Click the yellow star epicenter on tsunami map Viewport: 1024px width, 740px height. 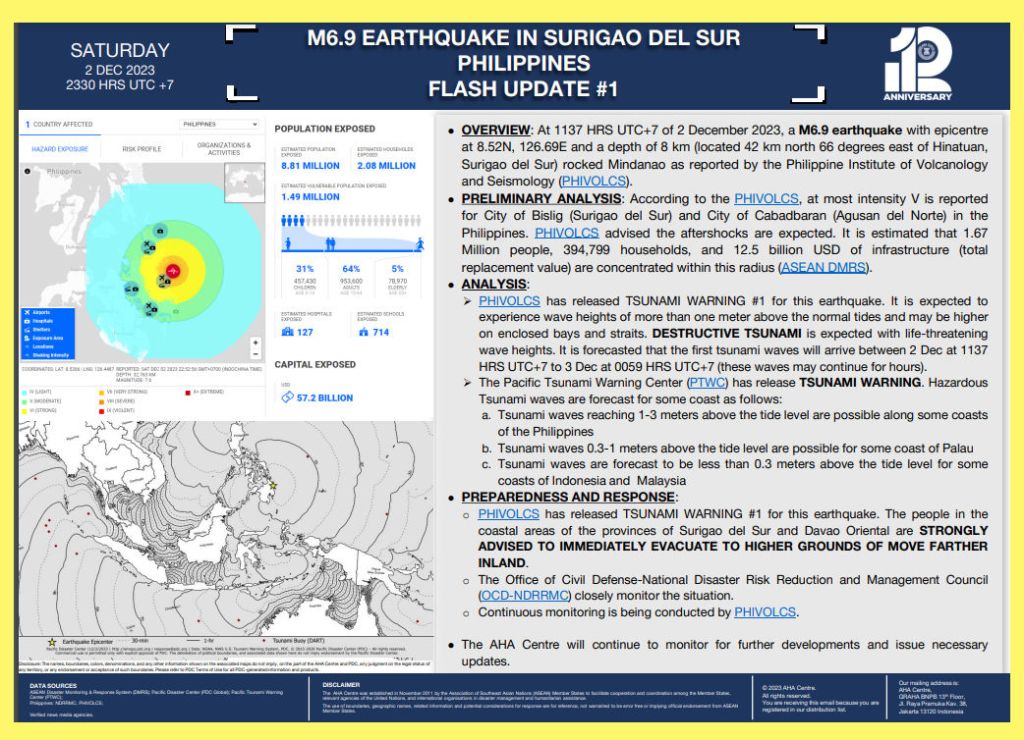pos(272,486)
